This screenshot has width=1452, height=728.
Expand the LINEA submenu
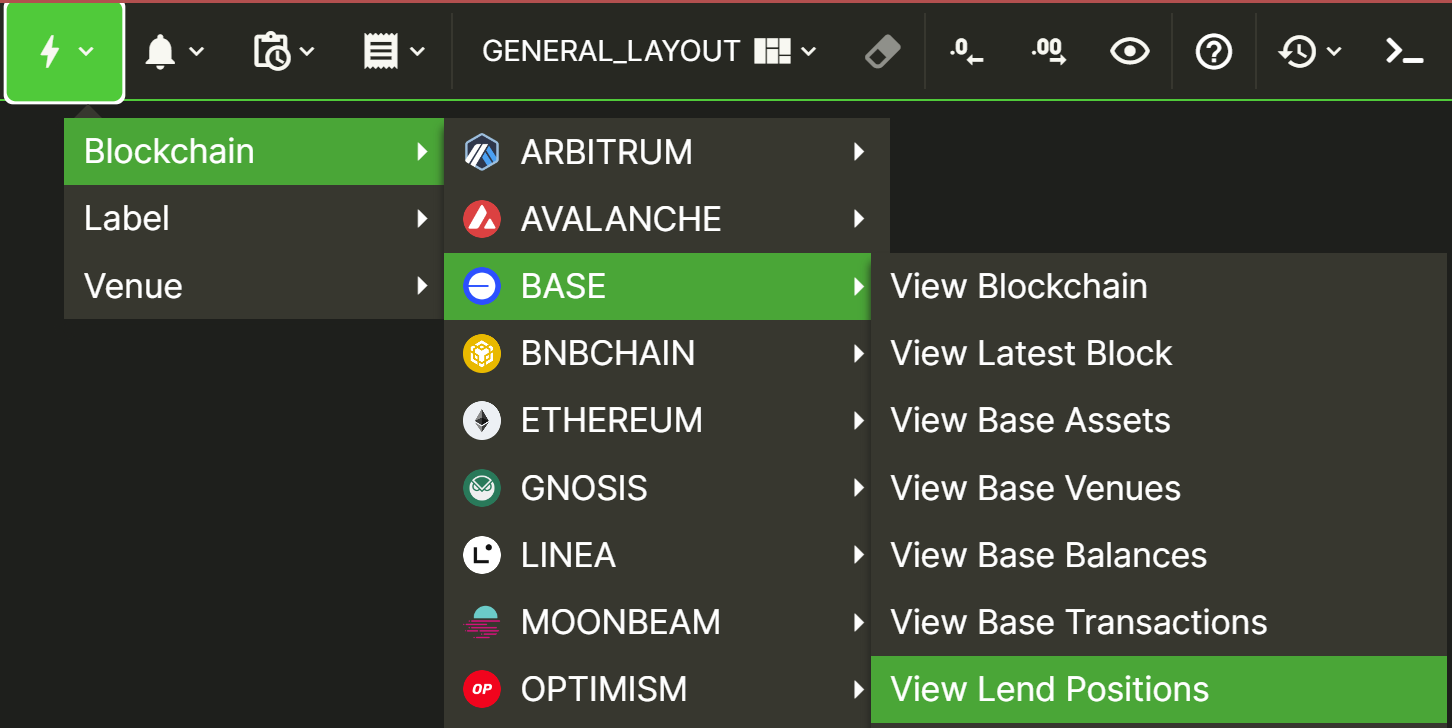(x=657, y=555)
